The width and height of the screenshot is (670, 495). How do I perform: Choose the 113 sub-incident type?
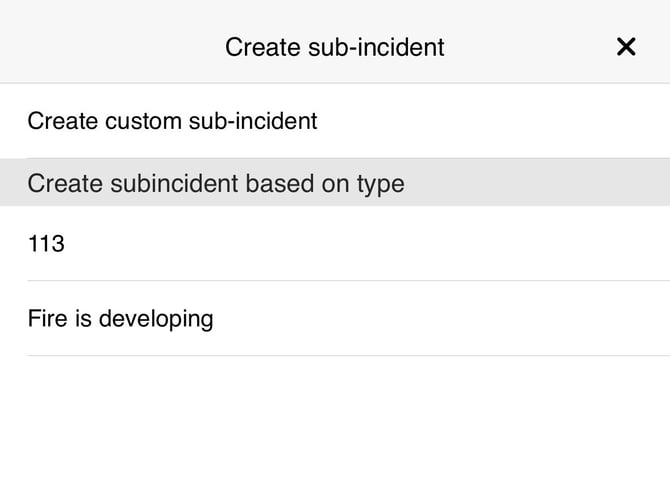46,243
